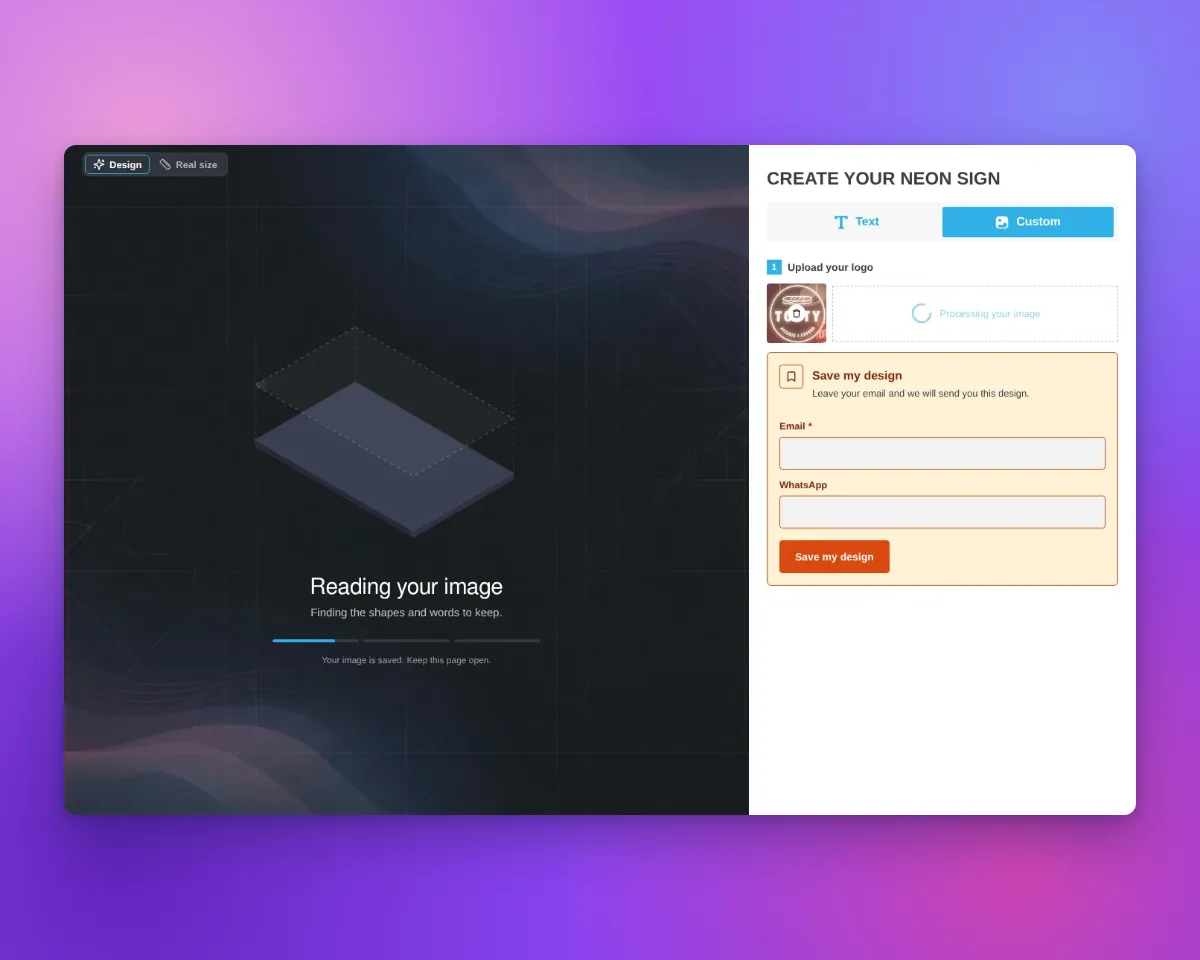Click the CREATE YOUR NEON SIGN heading
Screen dimensions: 1200x960
(883, 179)
